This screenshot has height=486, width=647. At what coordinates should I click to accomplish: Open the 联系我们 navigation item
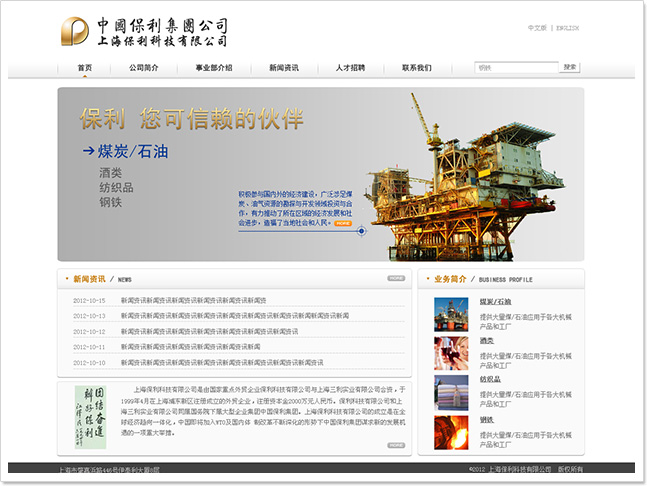pyautogui.click(x=417, y=68)
